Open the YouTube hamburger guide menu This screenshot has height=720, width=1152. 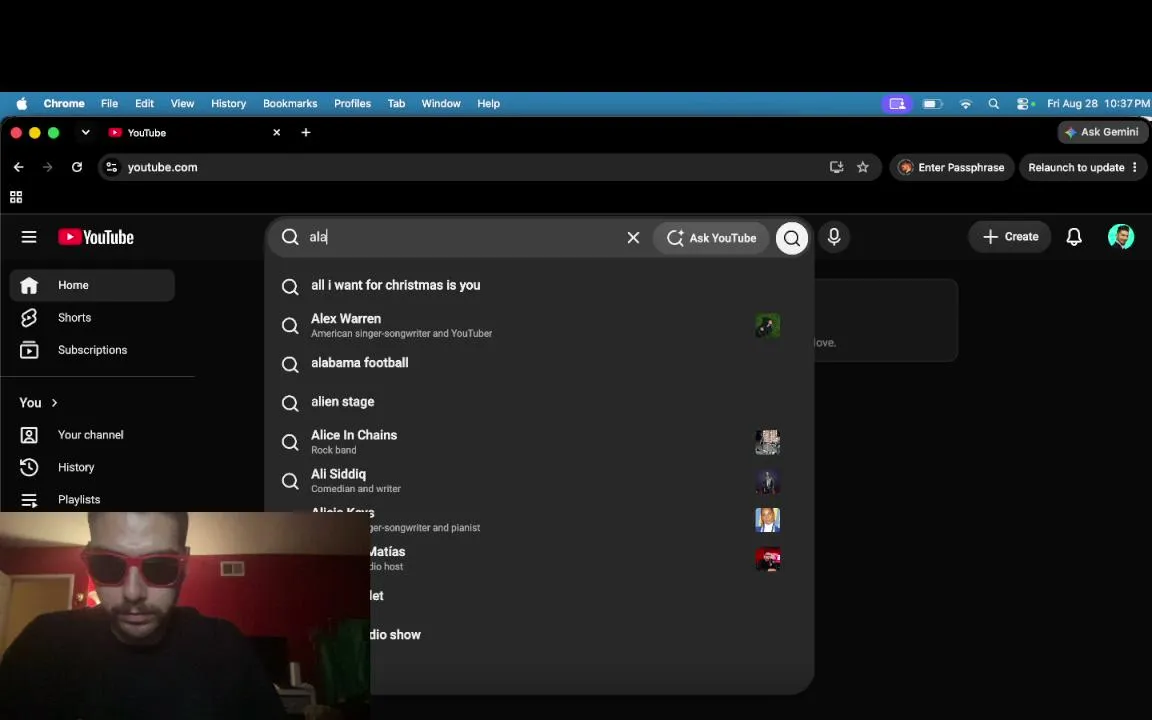pyautogui.click(x=29, y=237)
